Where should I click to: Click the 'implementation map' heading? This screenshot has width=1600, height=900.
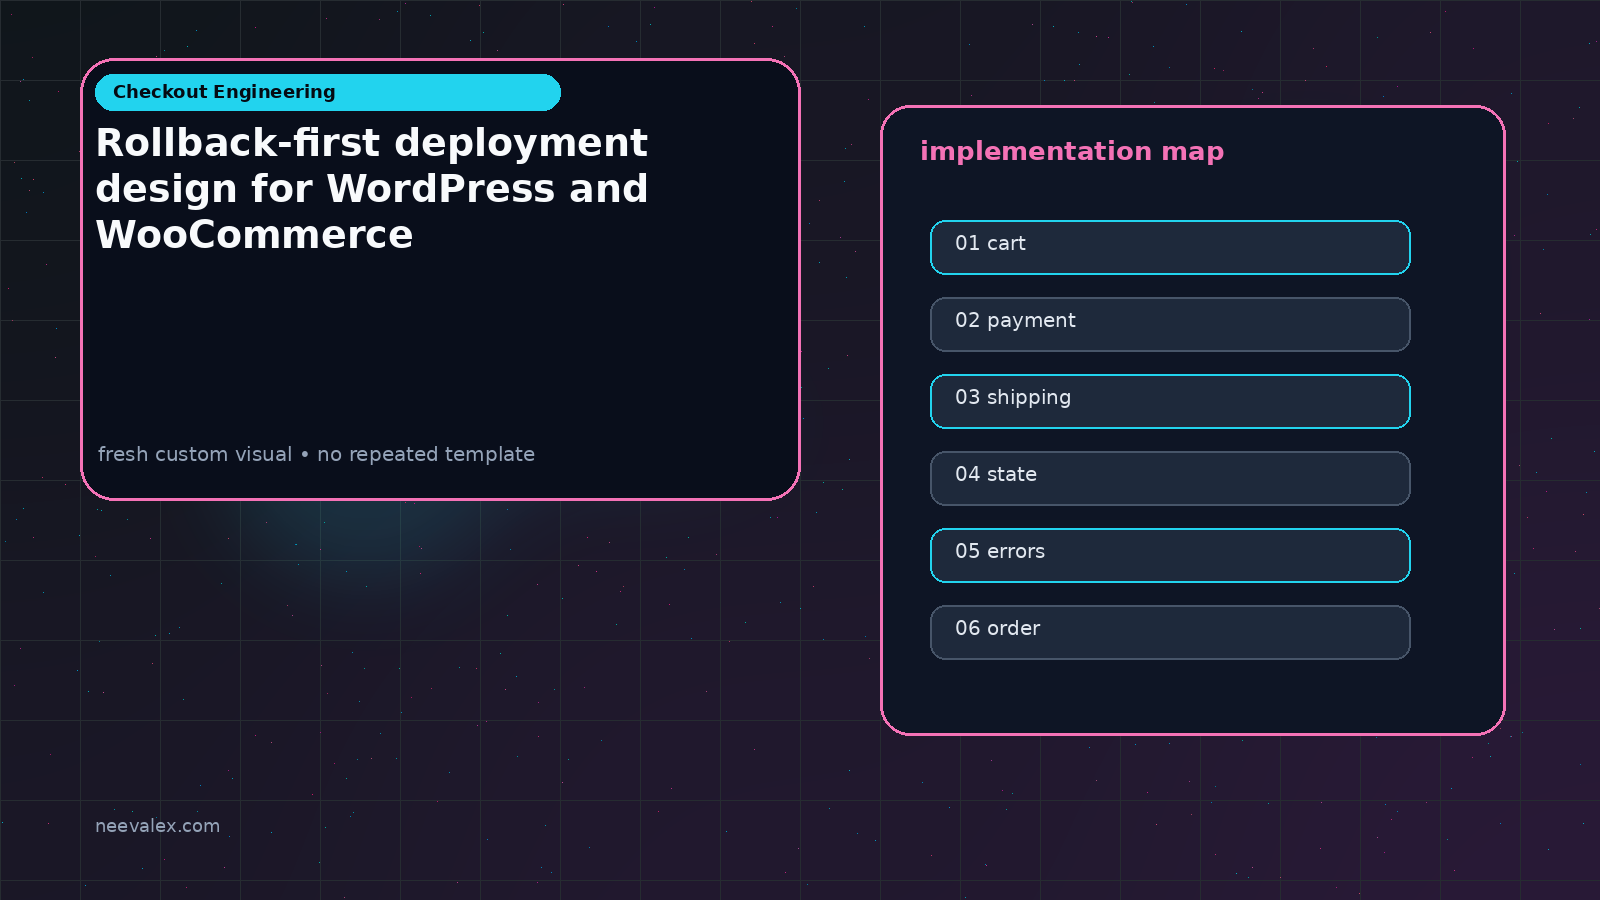click(1072, 151)
